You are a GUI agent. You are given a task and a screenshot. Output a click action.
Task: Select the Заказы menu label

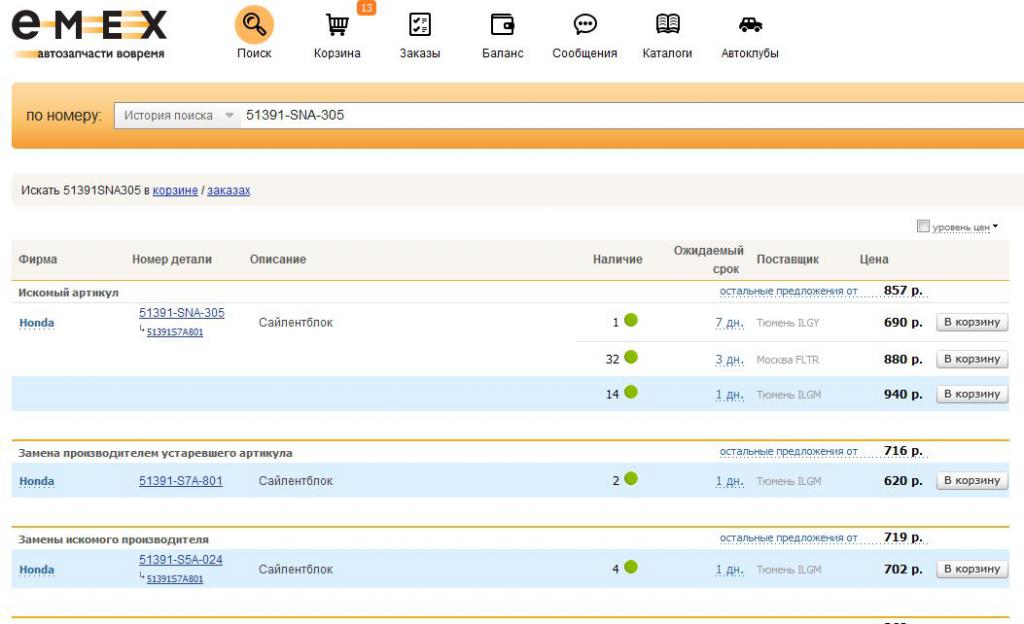click(420, 54)
